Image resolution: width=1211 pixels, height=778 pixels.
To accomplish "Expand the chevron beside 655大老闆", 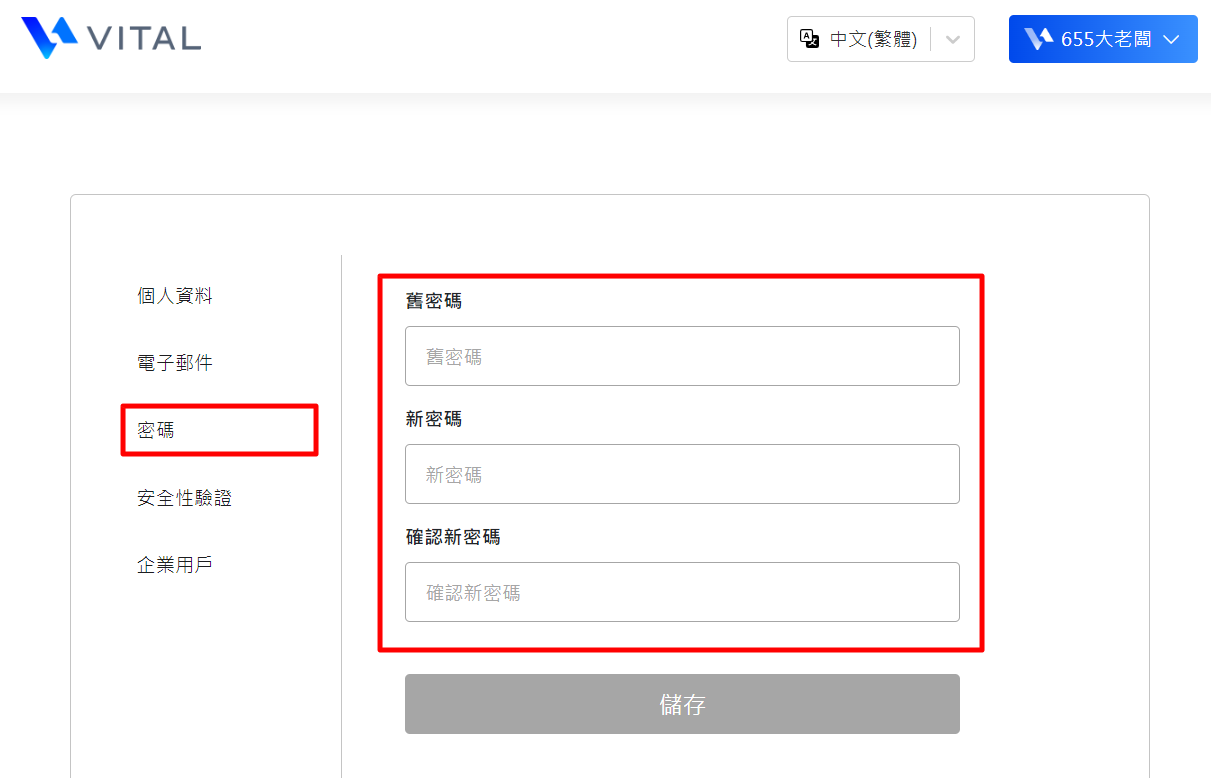I will tap(1172, 39).
